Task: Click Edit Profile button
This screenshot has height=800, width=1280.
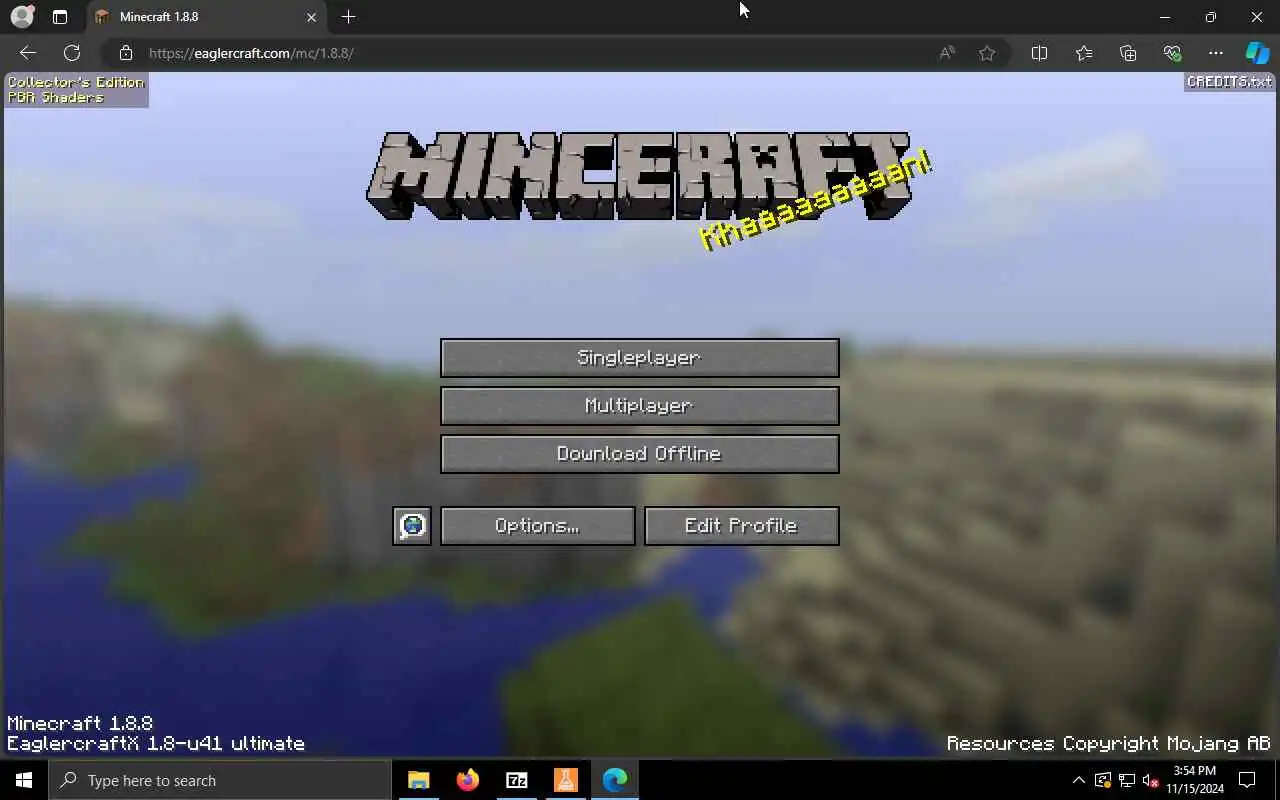Action: pos(741,526)
